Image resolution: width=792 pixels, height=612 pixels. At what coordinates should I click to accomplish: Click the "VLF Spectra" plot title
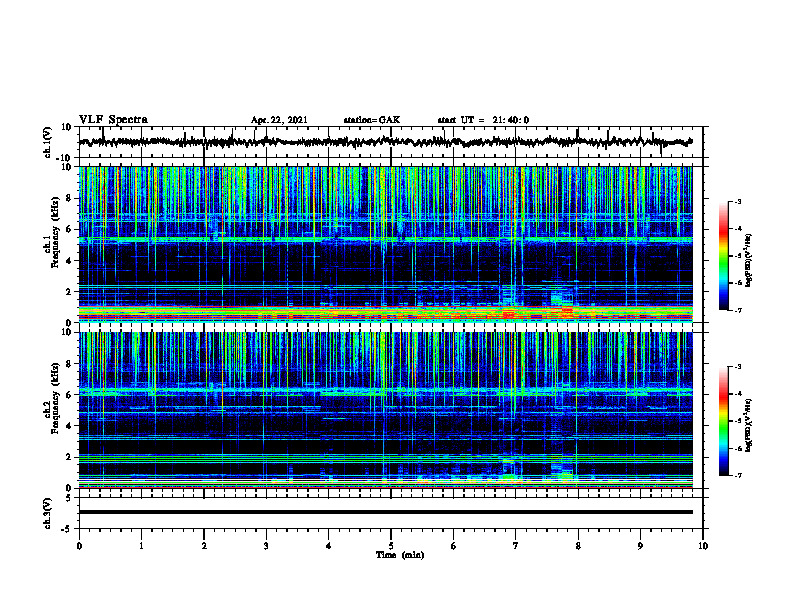tap(113, 120)
